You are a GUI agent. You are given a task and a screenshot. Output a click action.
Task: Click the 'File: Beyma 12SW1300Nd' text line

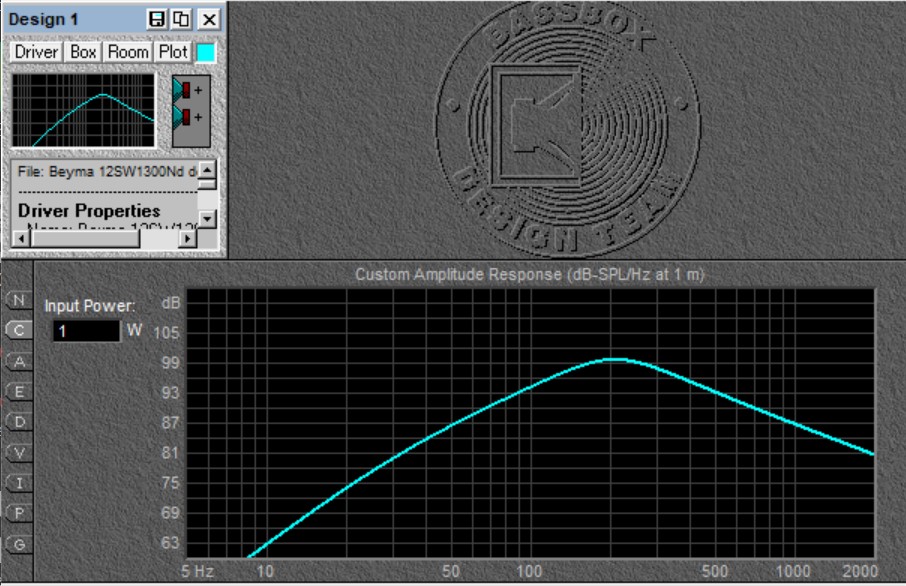[x=107, y=172]
